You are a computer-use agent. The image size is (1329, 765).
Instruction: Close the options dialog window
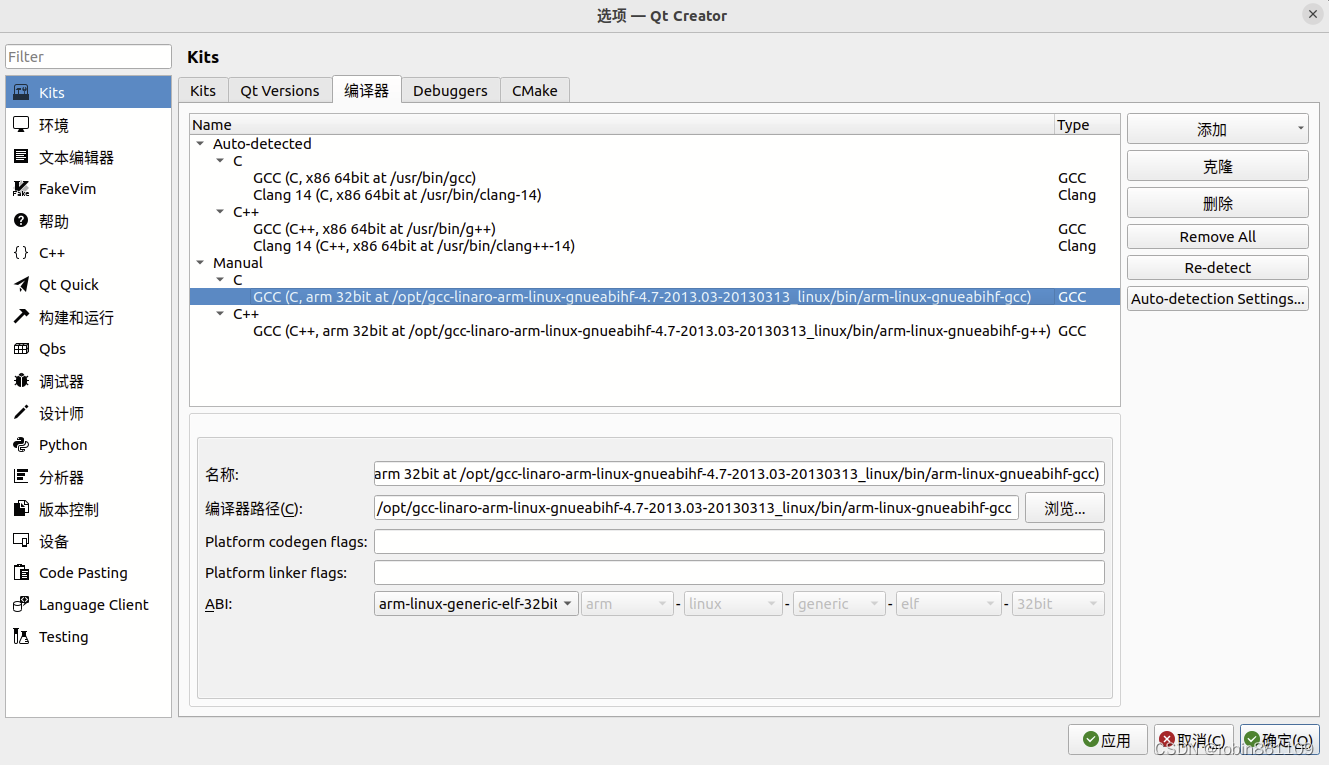(x=1312, y=14)
